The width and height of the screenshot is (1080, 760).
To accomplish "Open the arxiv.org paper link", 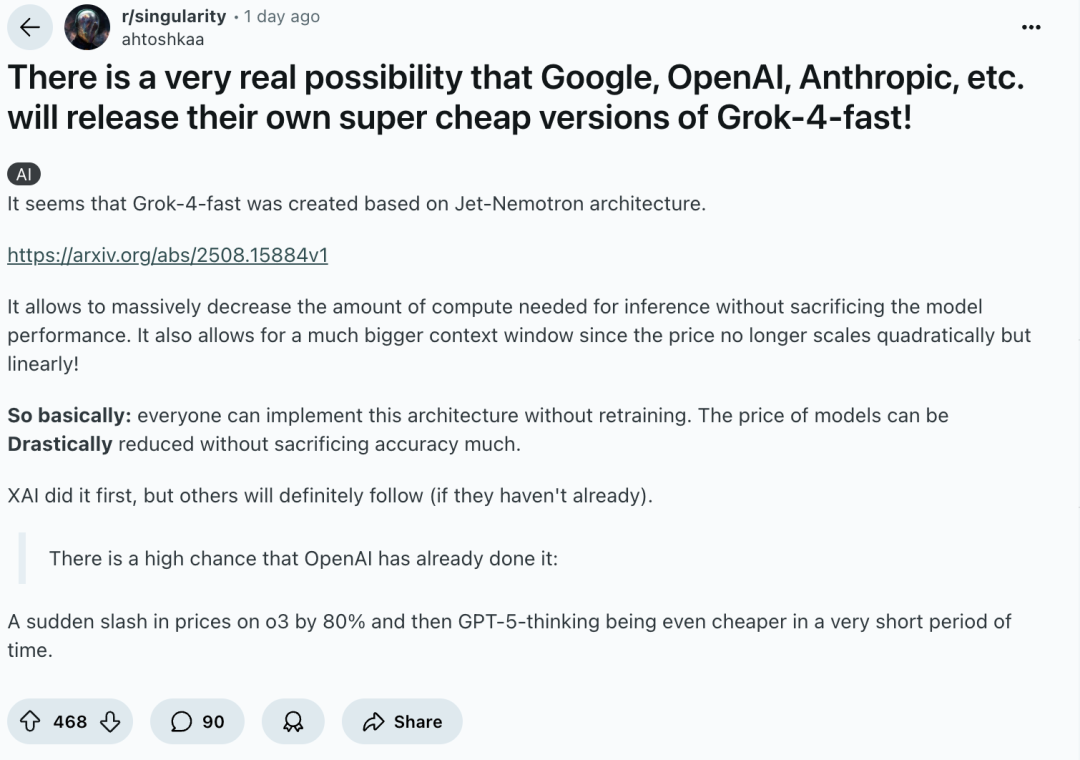I will pyautogui.click(x=167, y=255).
